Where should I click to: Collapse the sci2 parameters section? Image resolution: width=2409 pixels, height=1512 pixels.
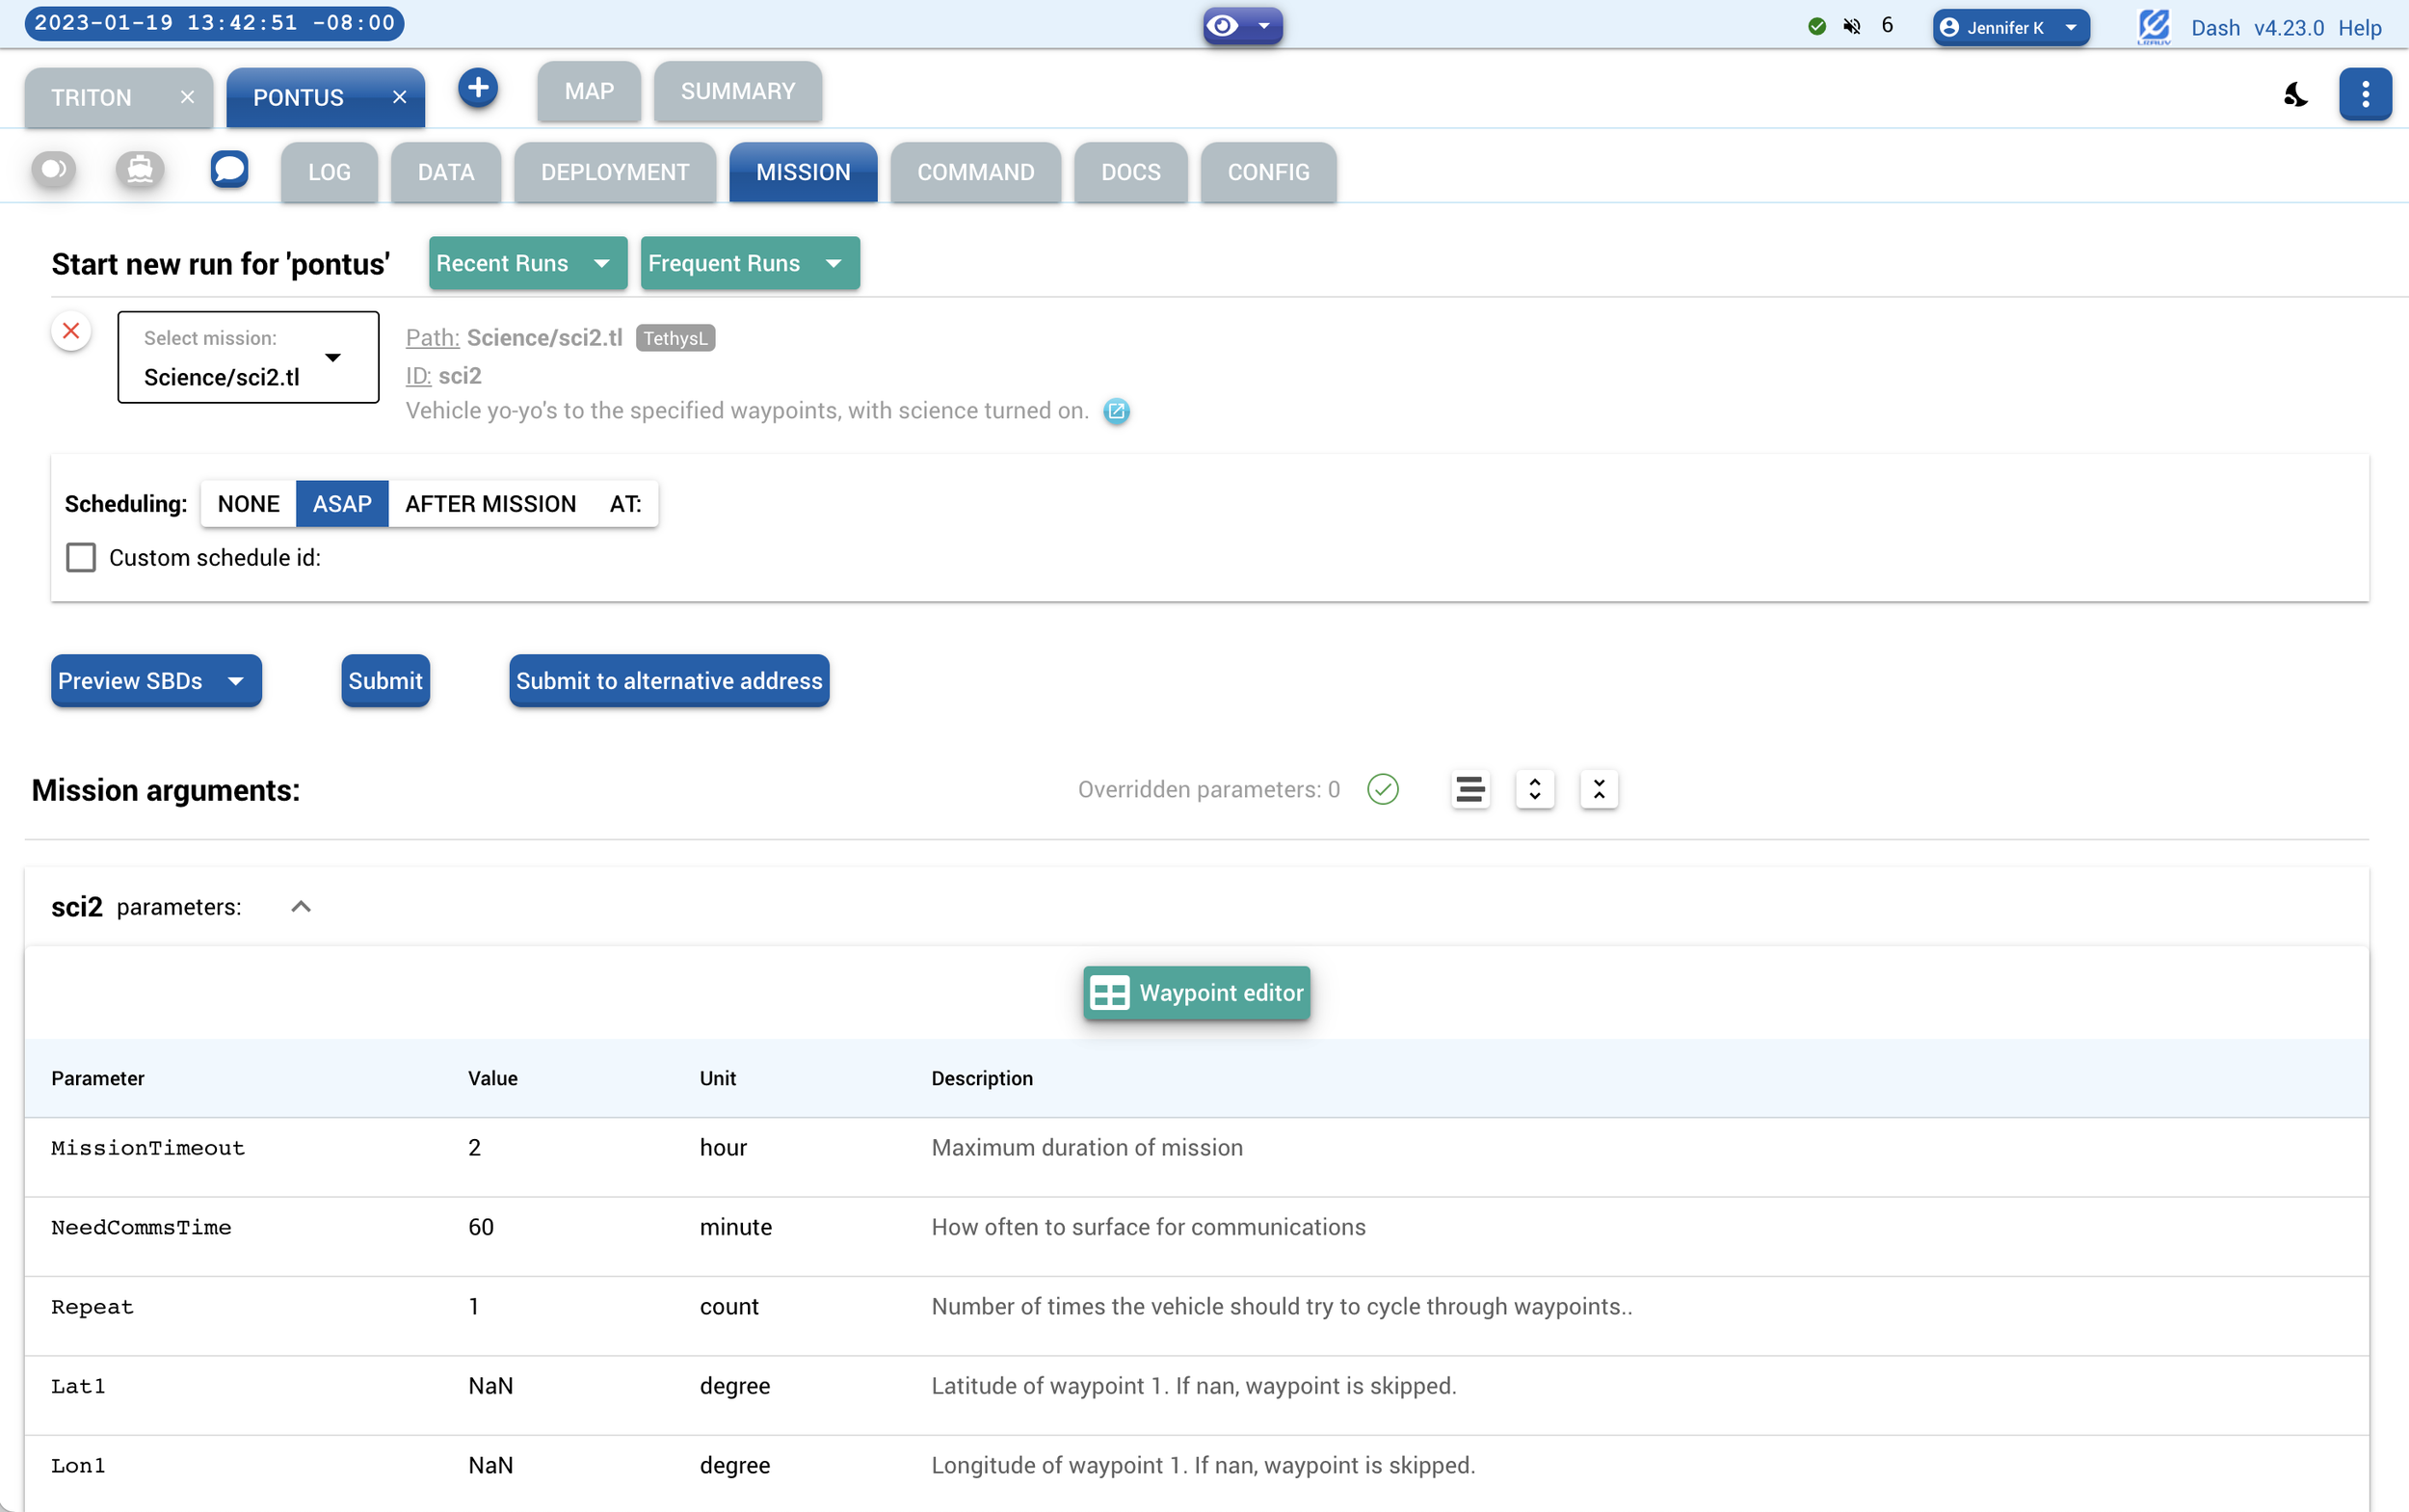pos(301,907)
